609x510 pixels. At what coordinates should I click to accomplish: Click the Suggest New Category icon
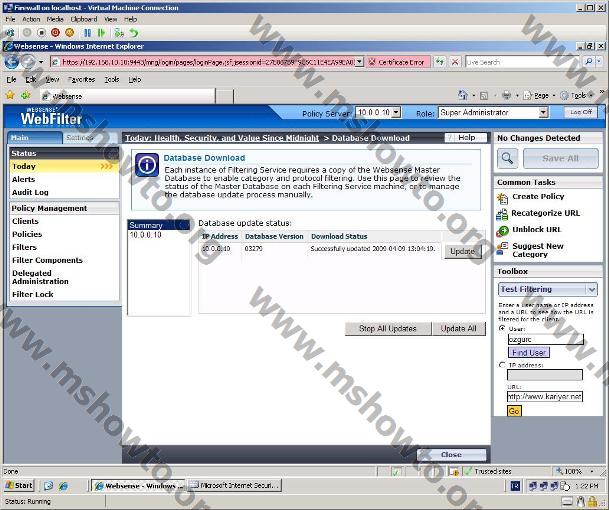[502, 249]
